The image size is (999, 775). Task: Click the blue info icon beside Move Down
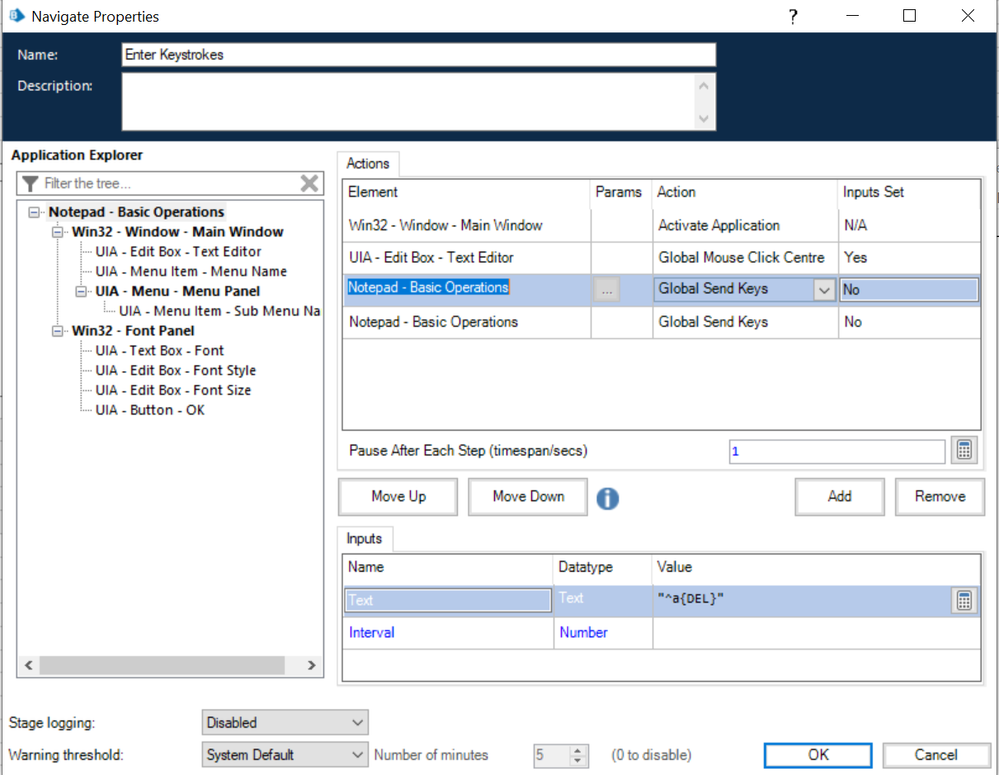point(607,498)
